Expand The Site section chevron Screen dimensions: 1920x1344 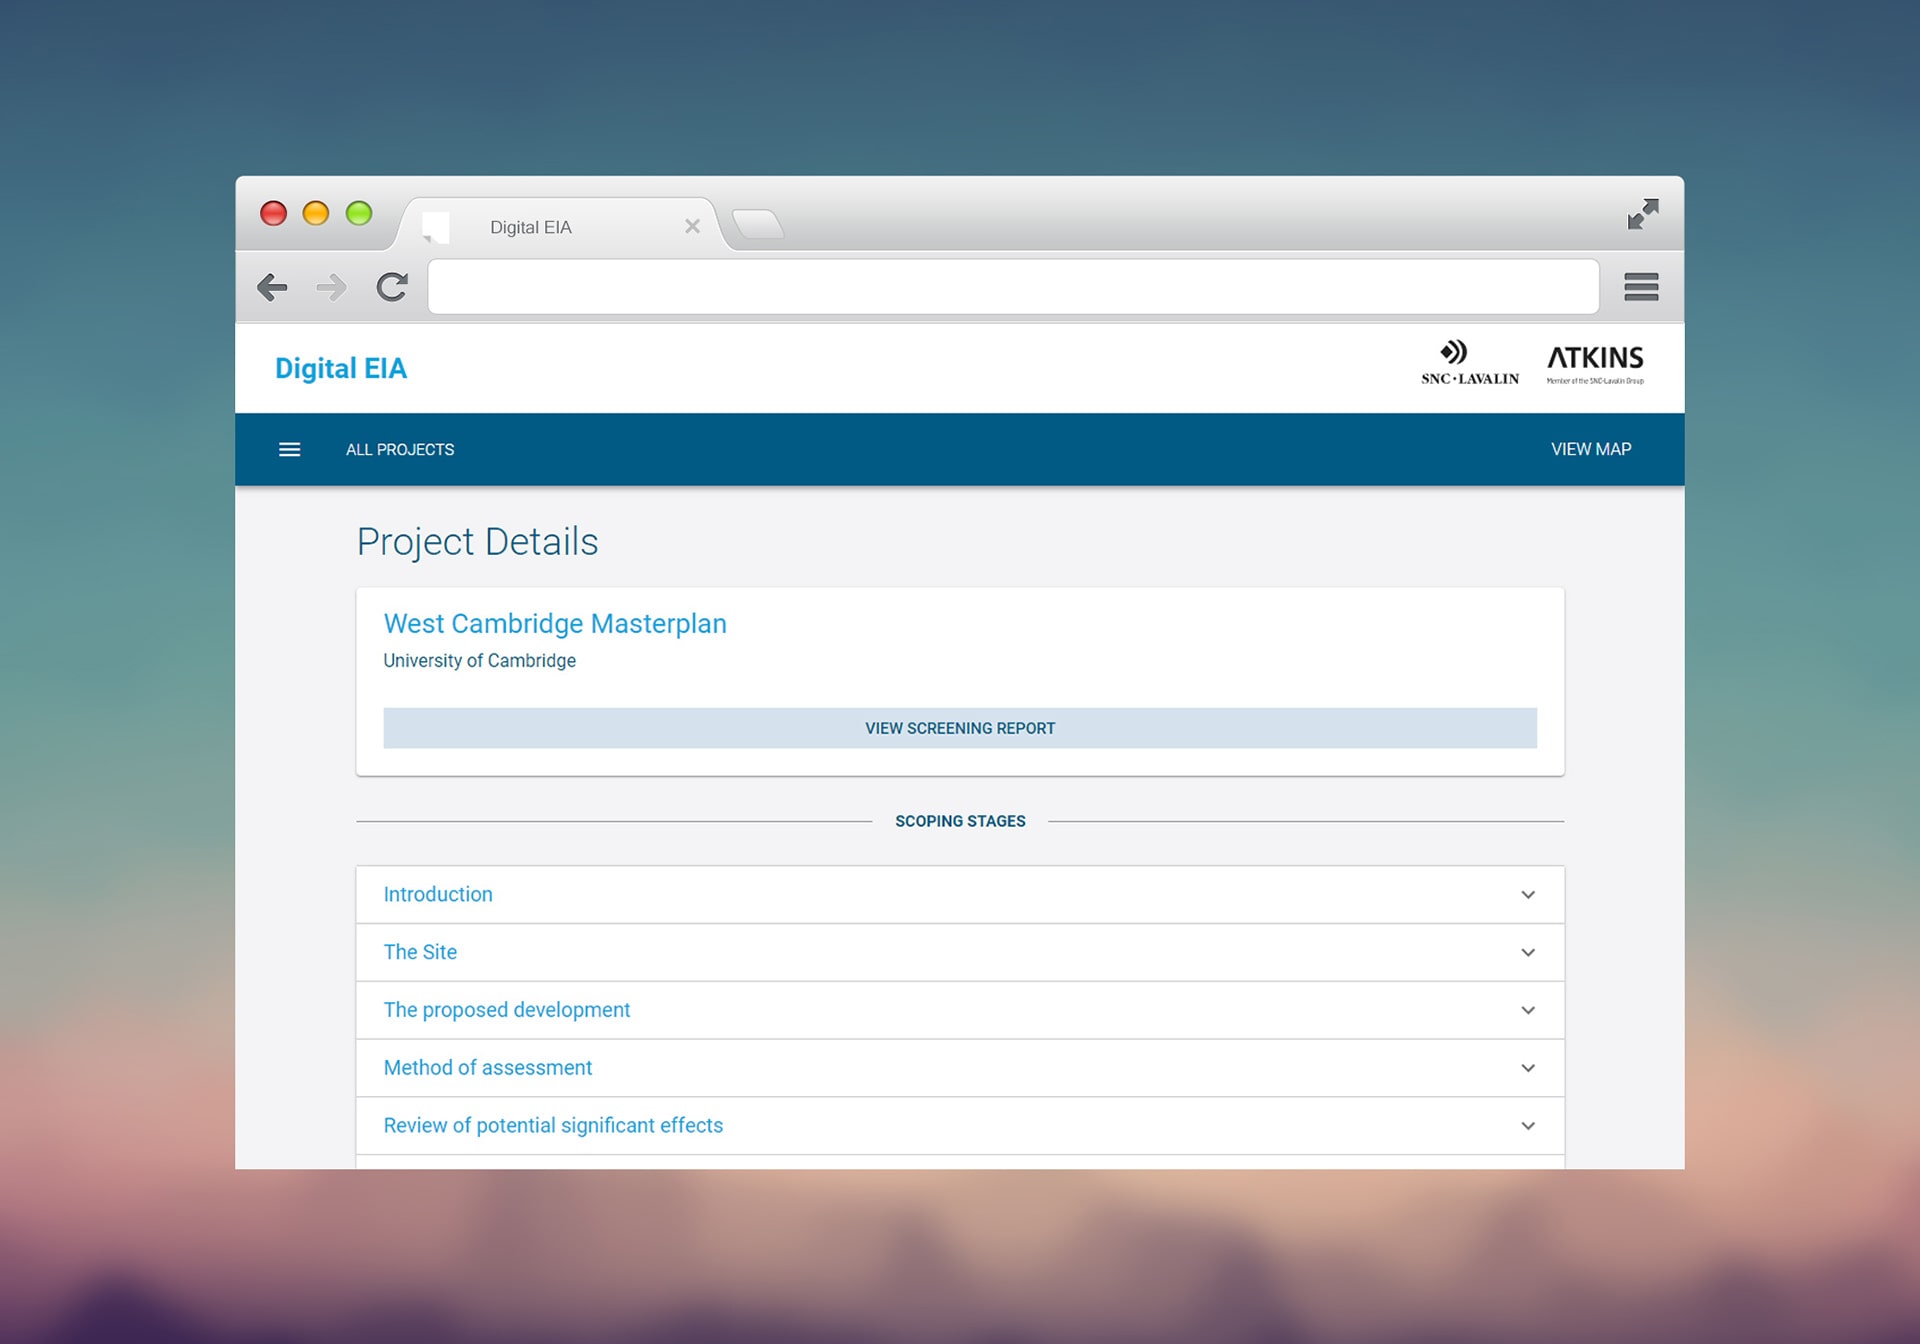coord(1527,953)
